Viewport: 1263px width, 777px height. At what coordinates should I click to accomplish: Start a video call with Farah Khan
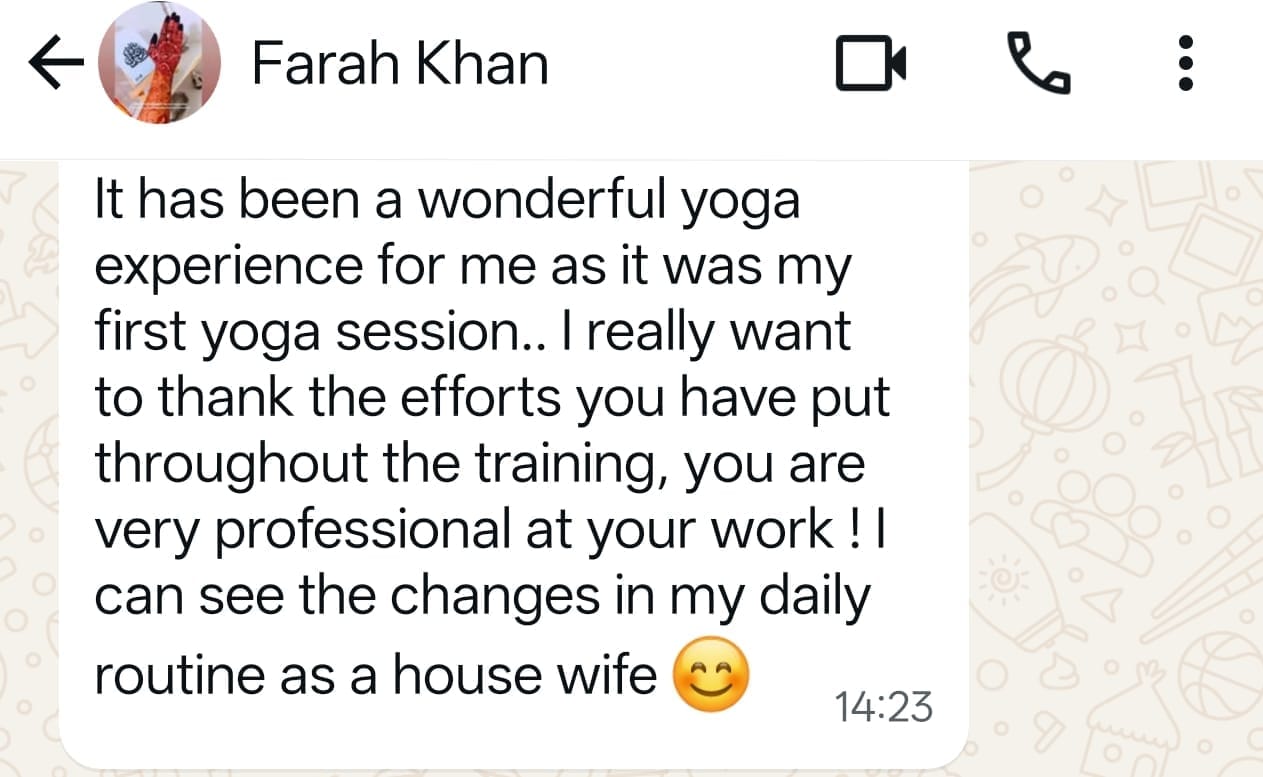(870, 64)
